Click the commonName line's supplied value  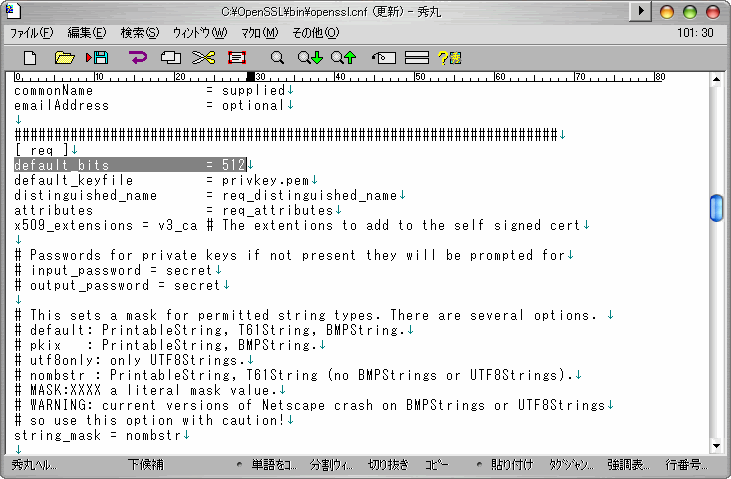click(254, 90)
